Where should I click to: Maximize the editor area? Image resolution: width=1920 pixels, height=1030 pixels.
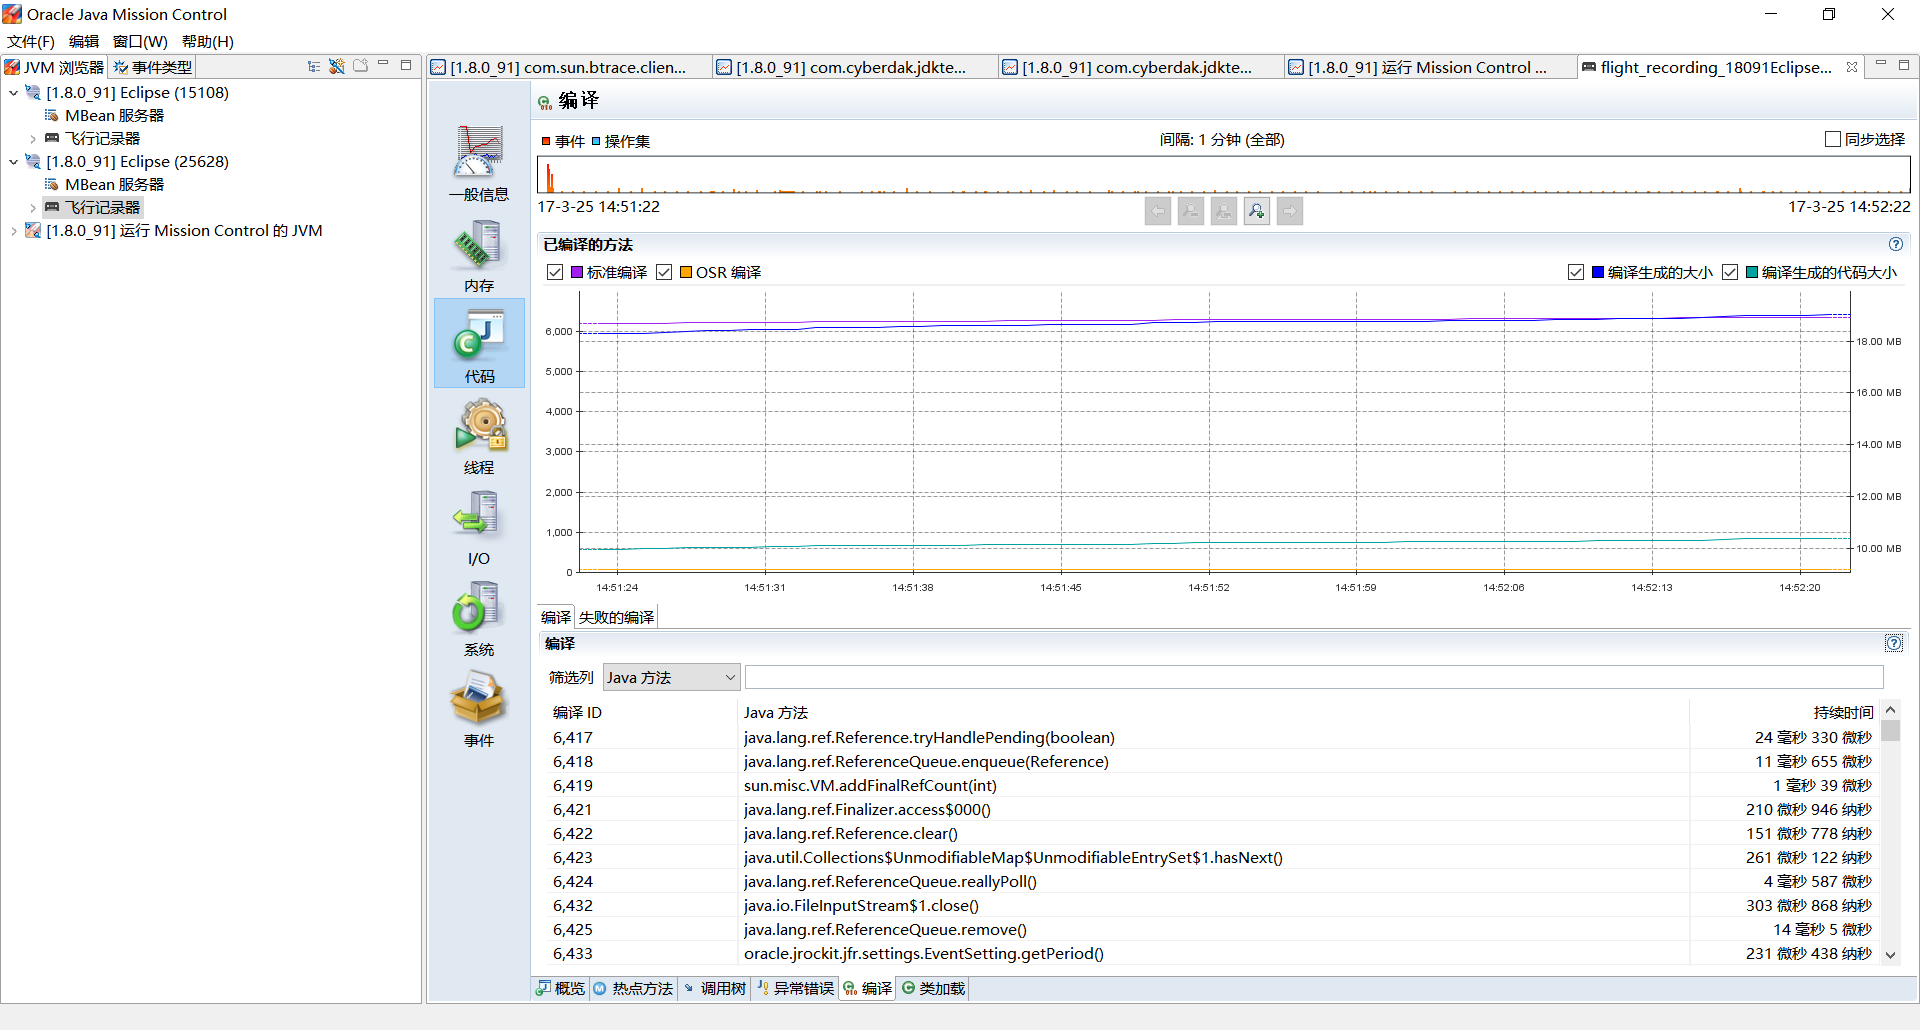click(x=1904, y=65)
